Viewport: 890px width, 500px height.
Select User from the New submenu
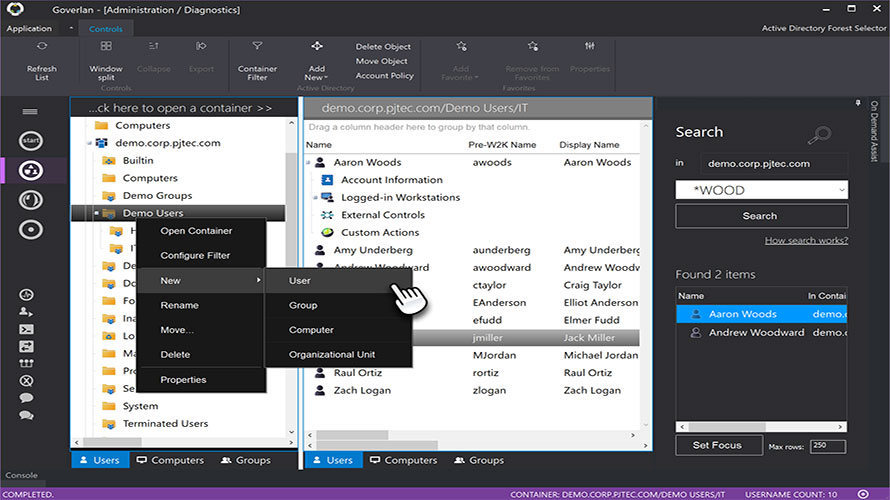pos(300,281)
